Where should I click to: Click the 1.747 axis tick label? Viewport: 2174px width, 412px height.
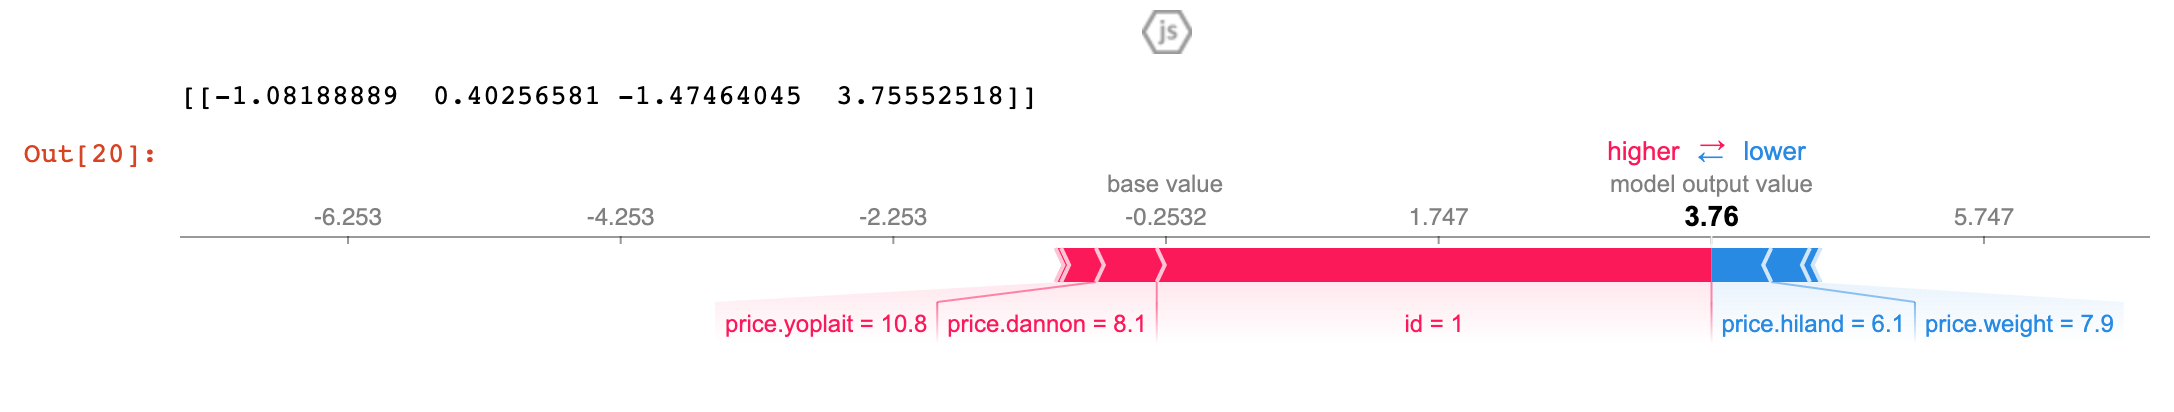pyautogui.click(x=1438, y=217)
